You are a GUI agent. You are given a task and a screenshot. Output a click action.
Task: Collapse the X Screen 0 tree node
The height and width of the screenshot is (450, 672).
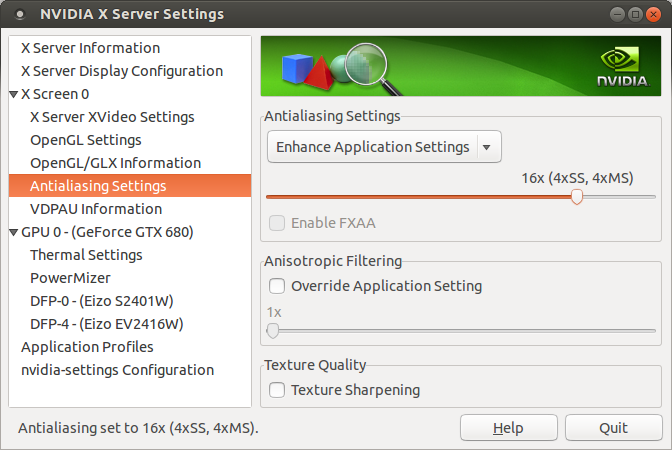click(13, 94)
